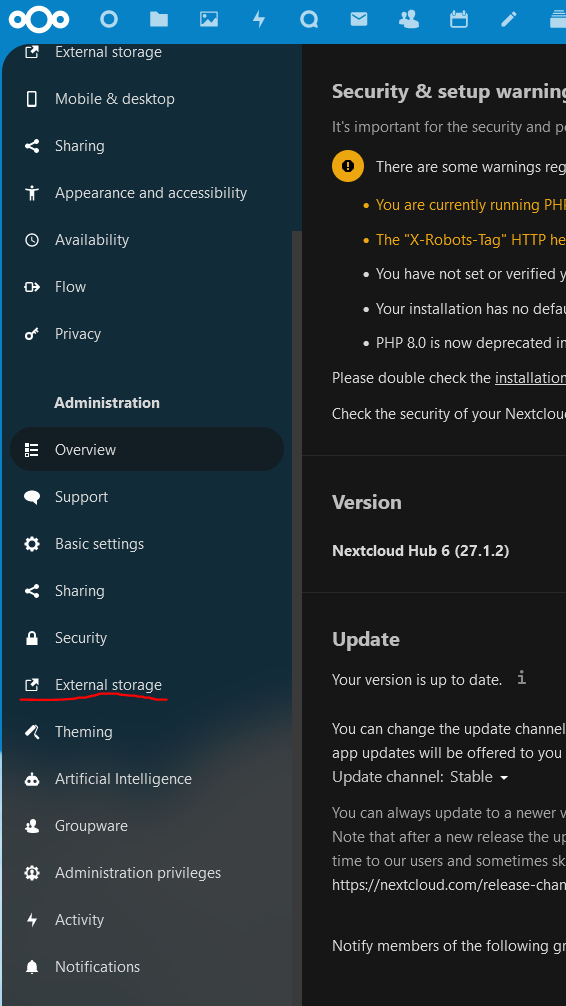Click the orange X-Robots-Tag HTTP warning
Image resolution: width=566 pixels, height=1006 pixels.
[470, 239]
